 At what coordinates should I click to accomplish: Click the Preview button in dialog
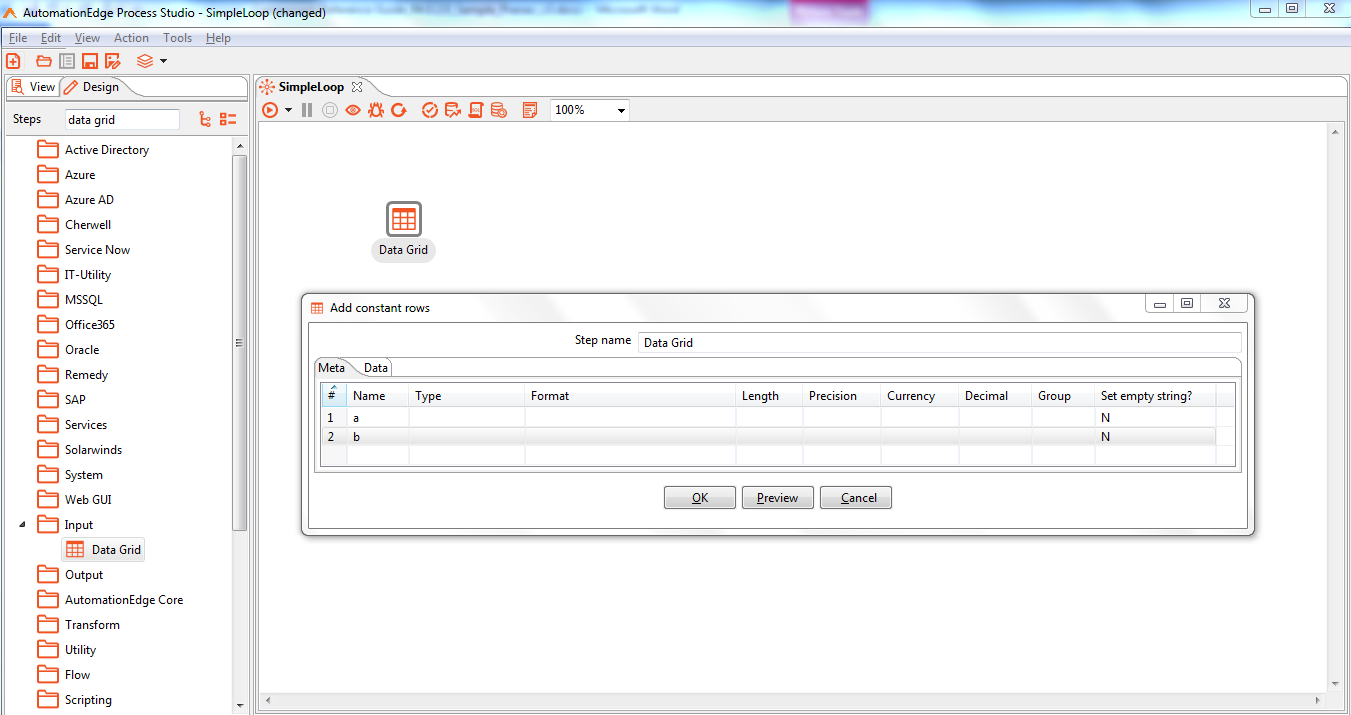(778, 498)
